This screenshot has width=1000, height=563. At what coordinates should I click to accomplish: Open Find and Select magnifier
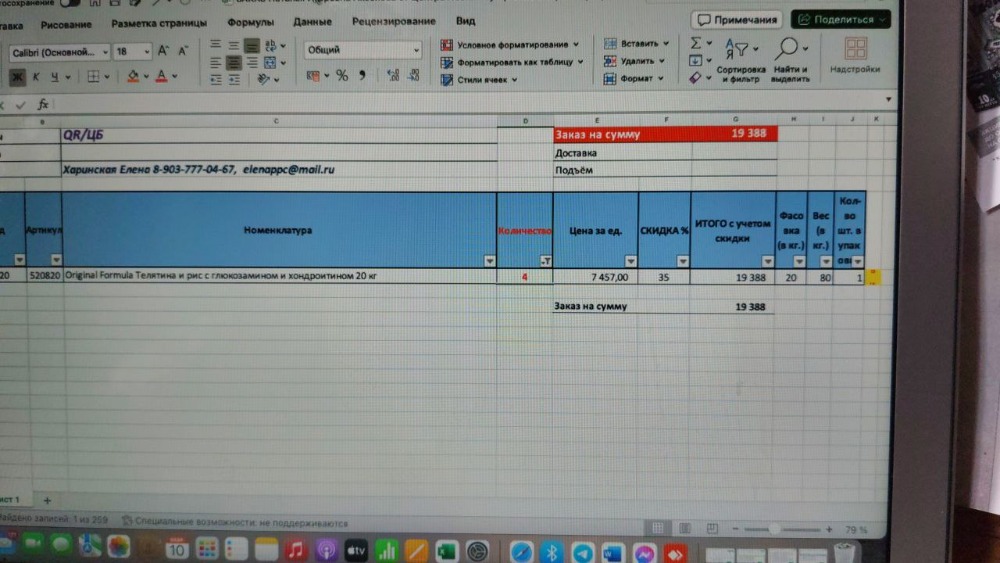(789, 50)
